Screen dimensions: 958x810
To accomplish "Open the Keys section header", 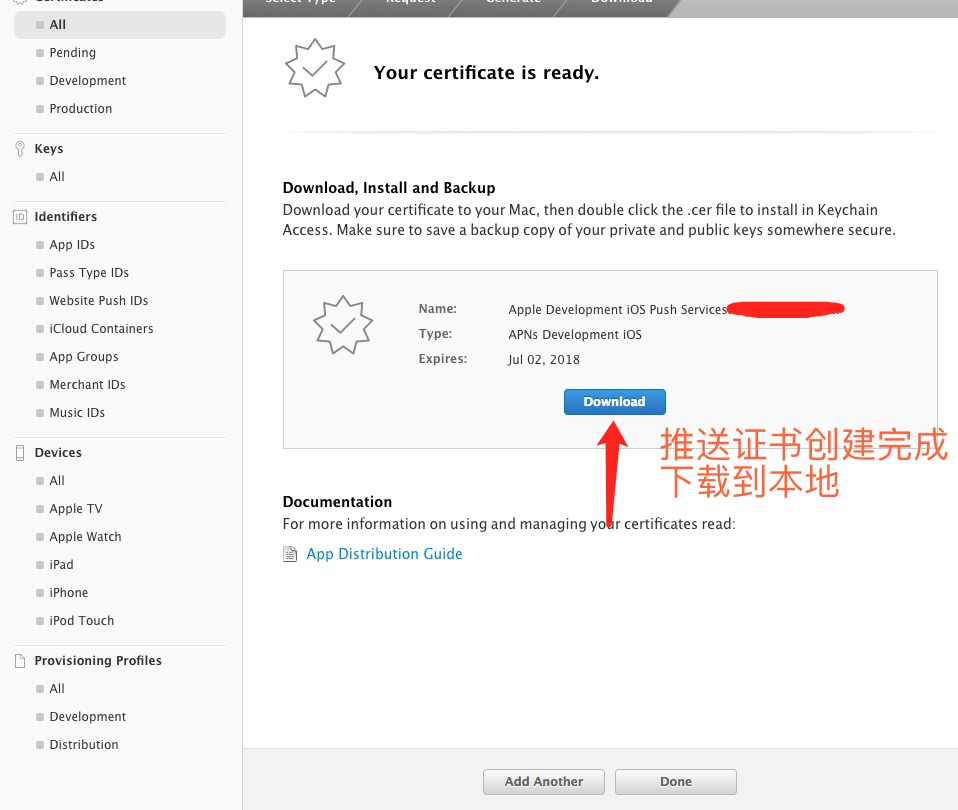I will click(x=49, y=148).
